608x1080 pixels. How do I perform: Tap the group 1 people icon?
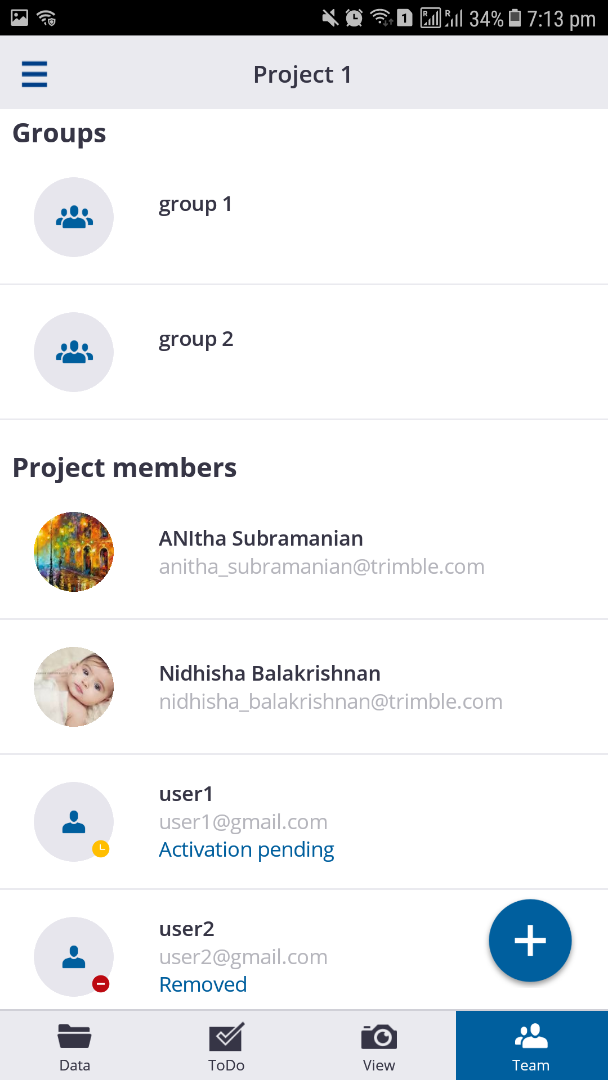tap(74, 217)
